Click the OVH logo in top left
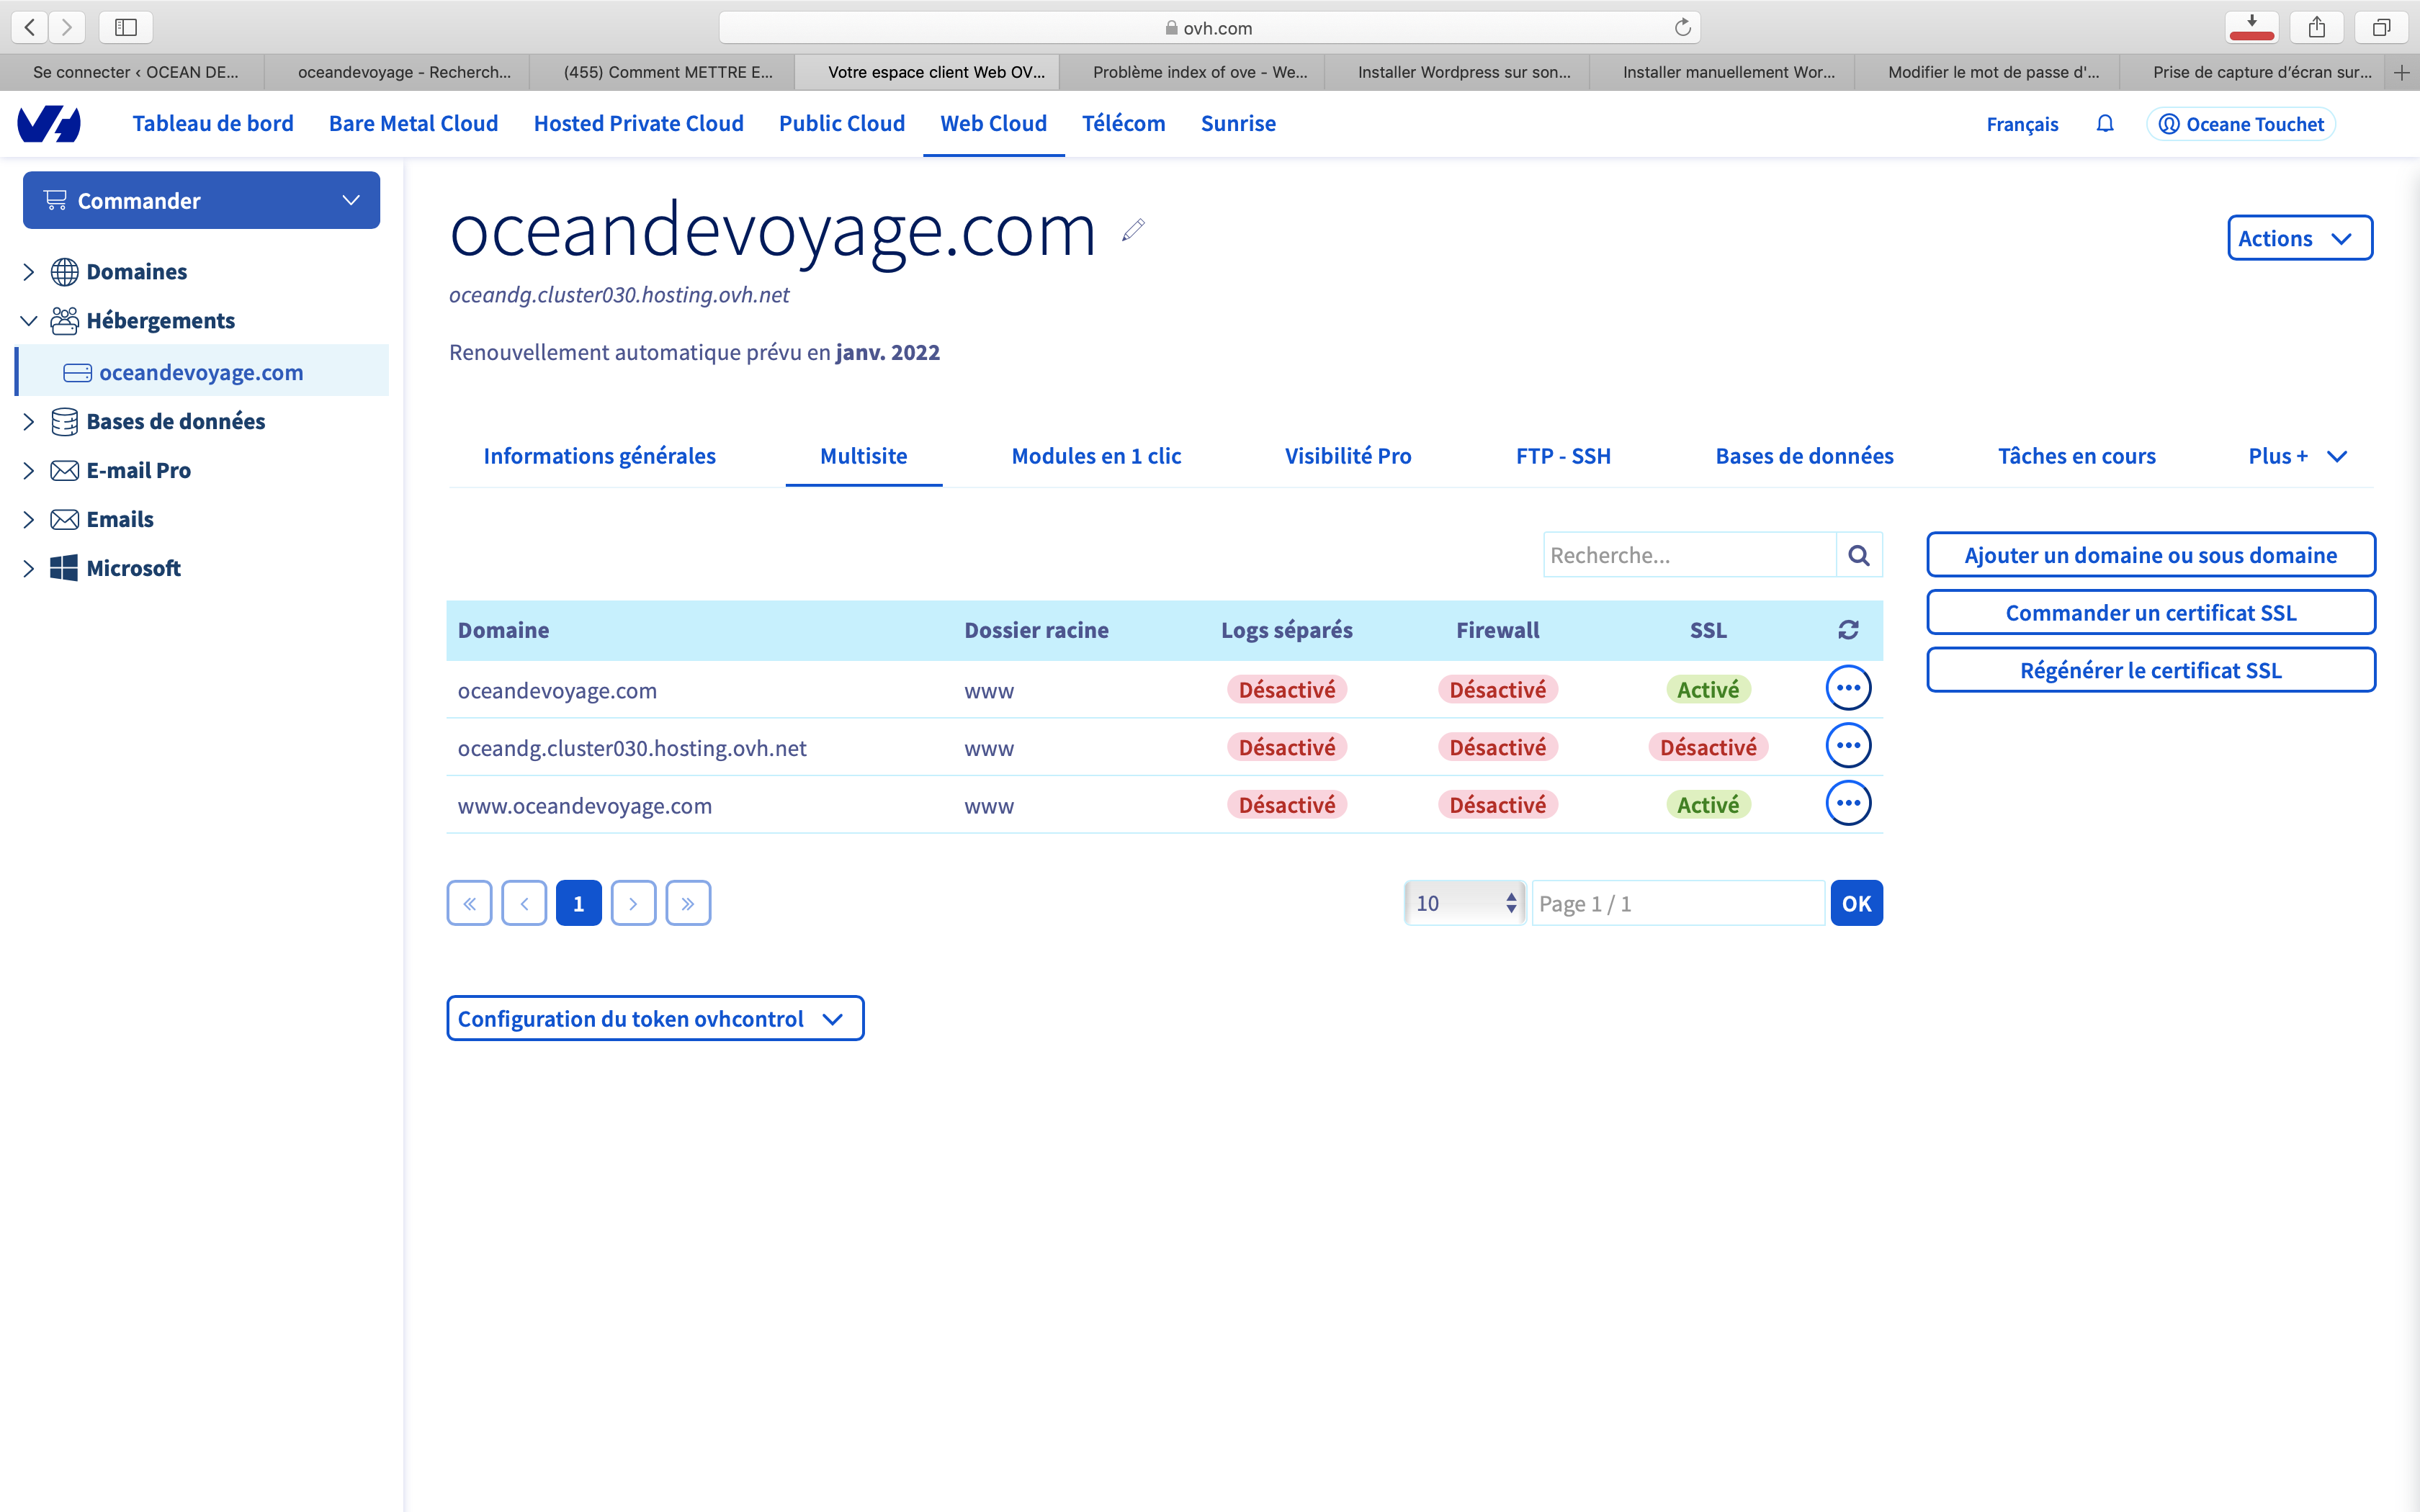2420x1512 pixels. pos(49,124)
